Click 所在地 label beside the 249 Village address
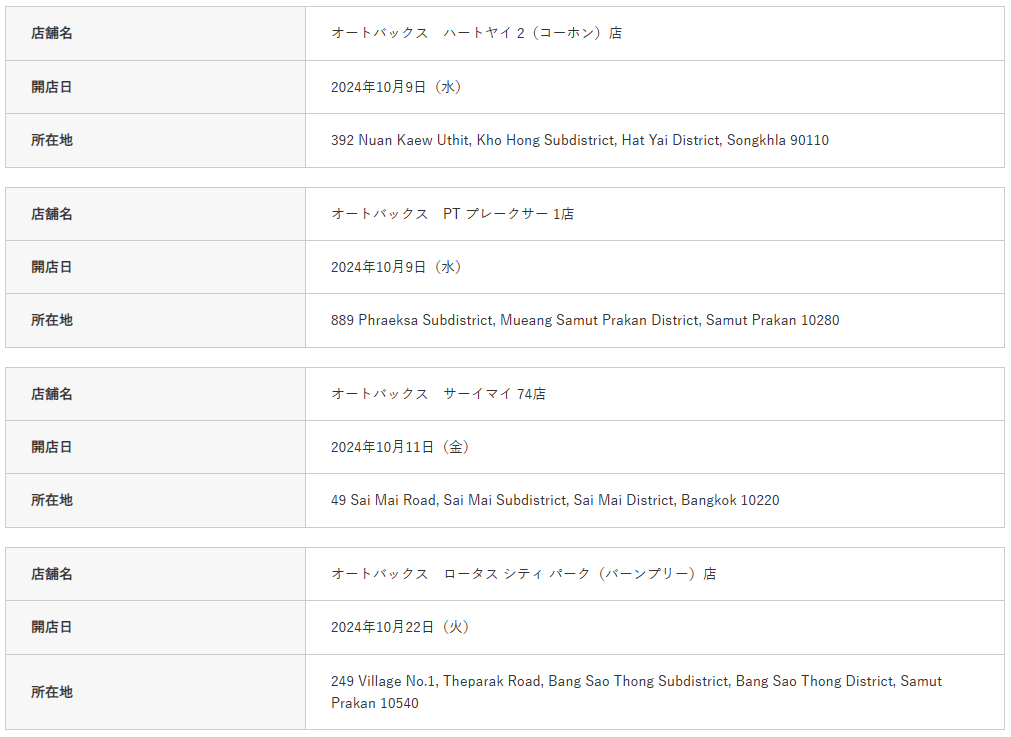The height and width of the screenshot is (737, 1011). tap(52, 692)
